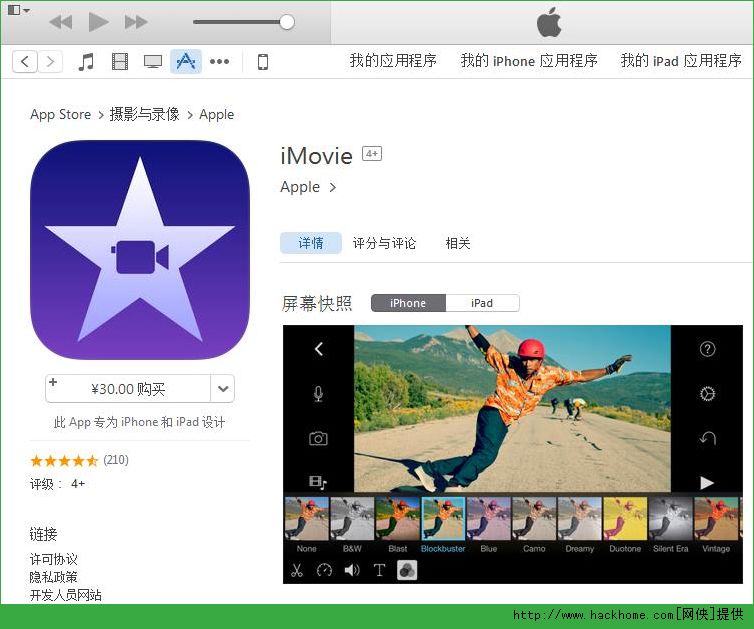Select the Blast filter thumbnail

pyautogui.click(x=398, y=519)
